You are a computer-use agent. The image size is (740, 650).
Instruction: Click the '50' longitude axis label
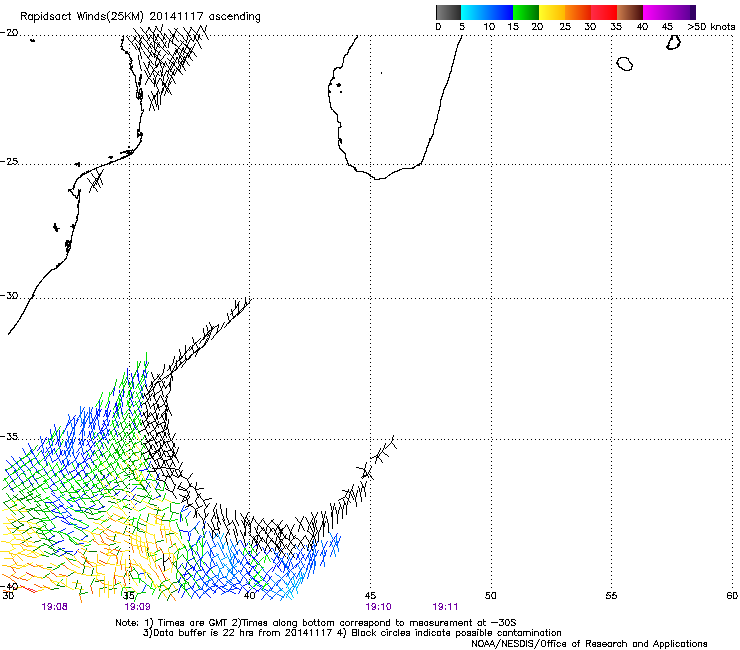491,596
